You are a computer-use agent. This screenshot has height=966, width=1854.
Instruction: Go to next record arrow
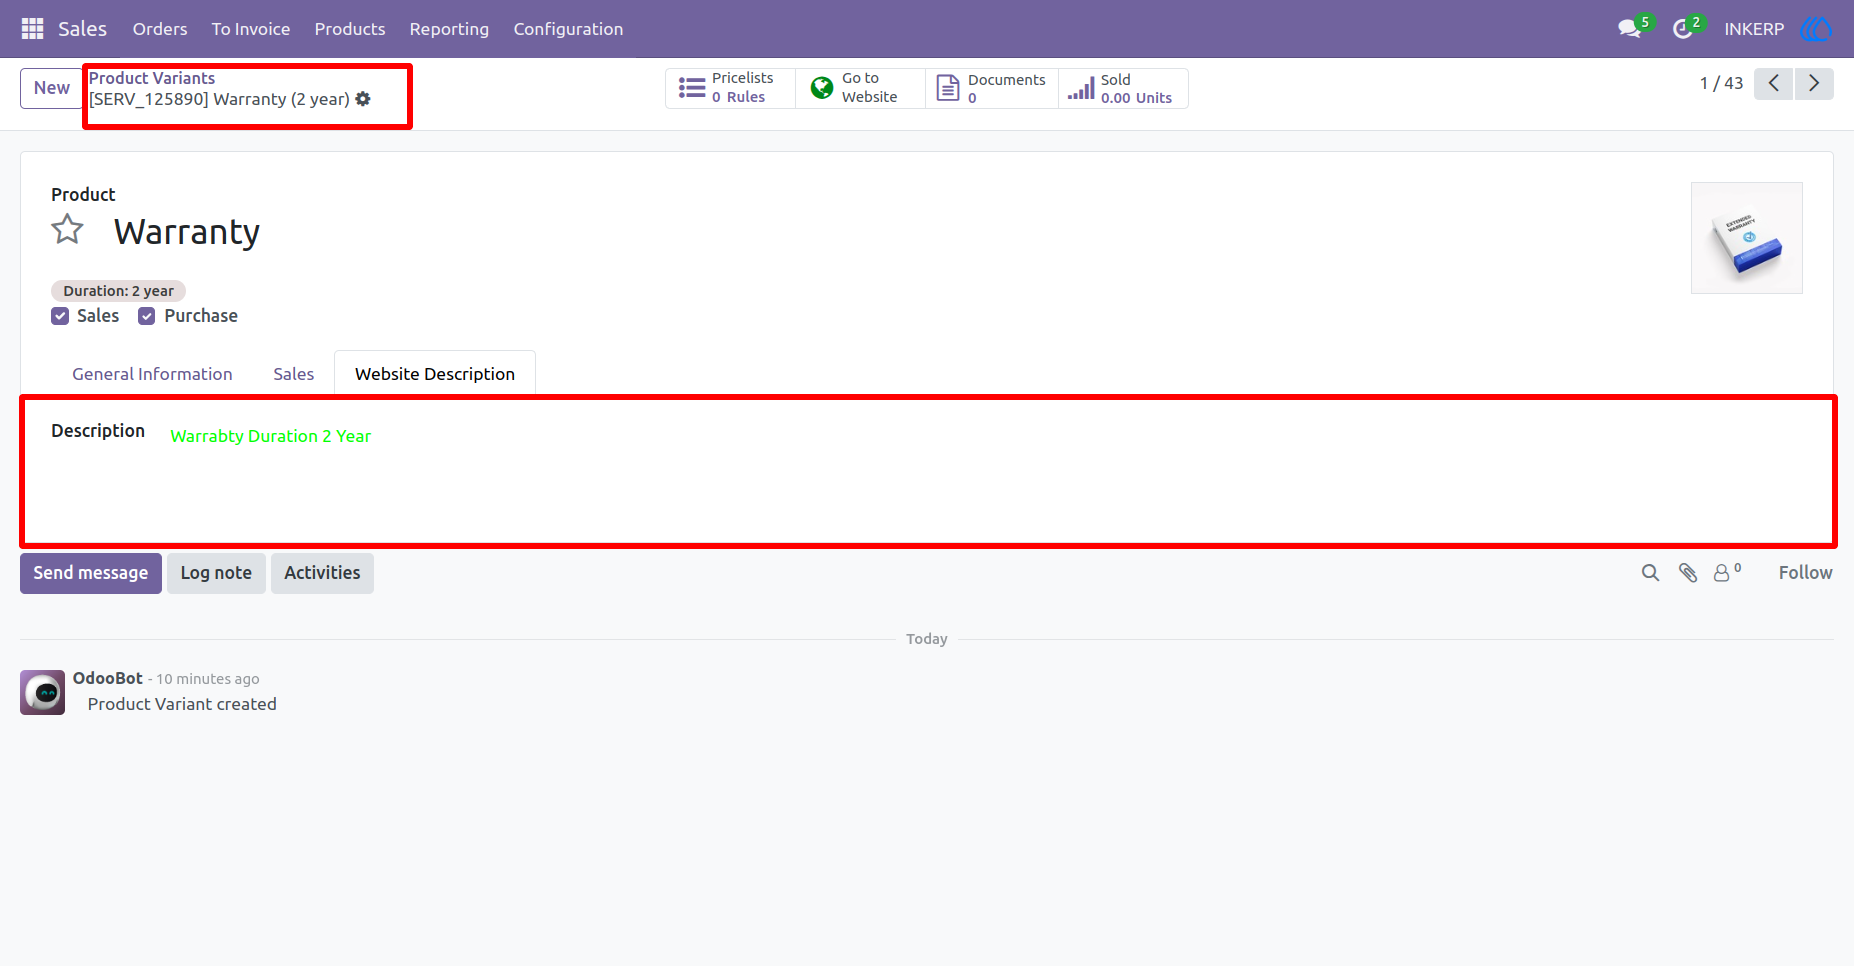coord(1814,84)
